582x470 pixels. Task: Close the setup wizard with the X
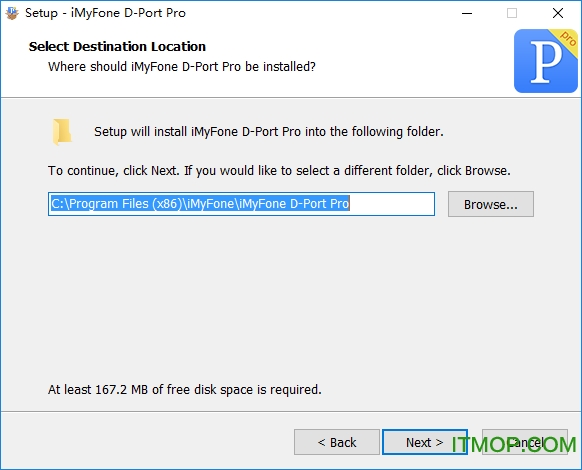(x=558, y=13)
